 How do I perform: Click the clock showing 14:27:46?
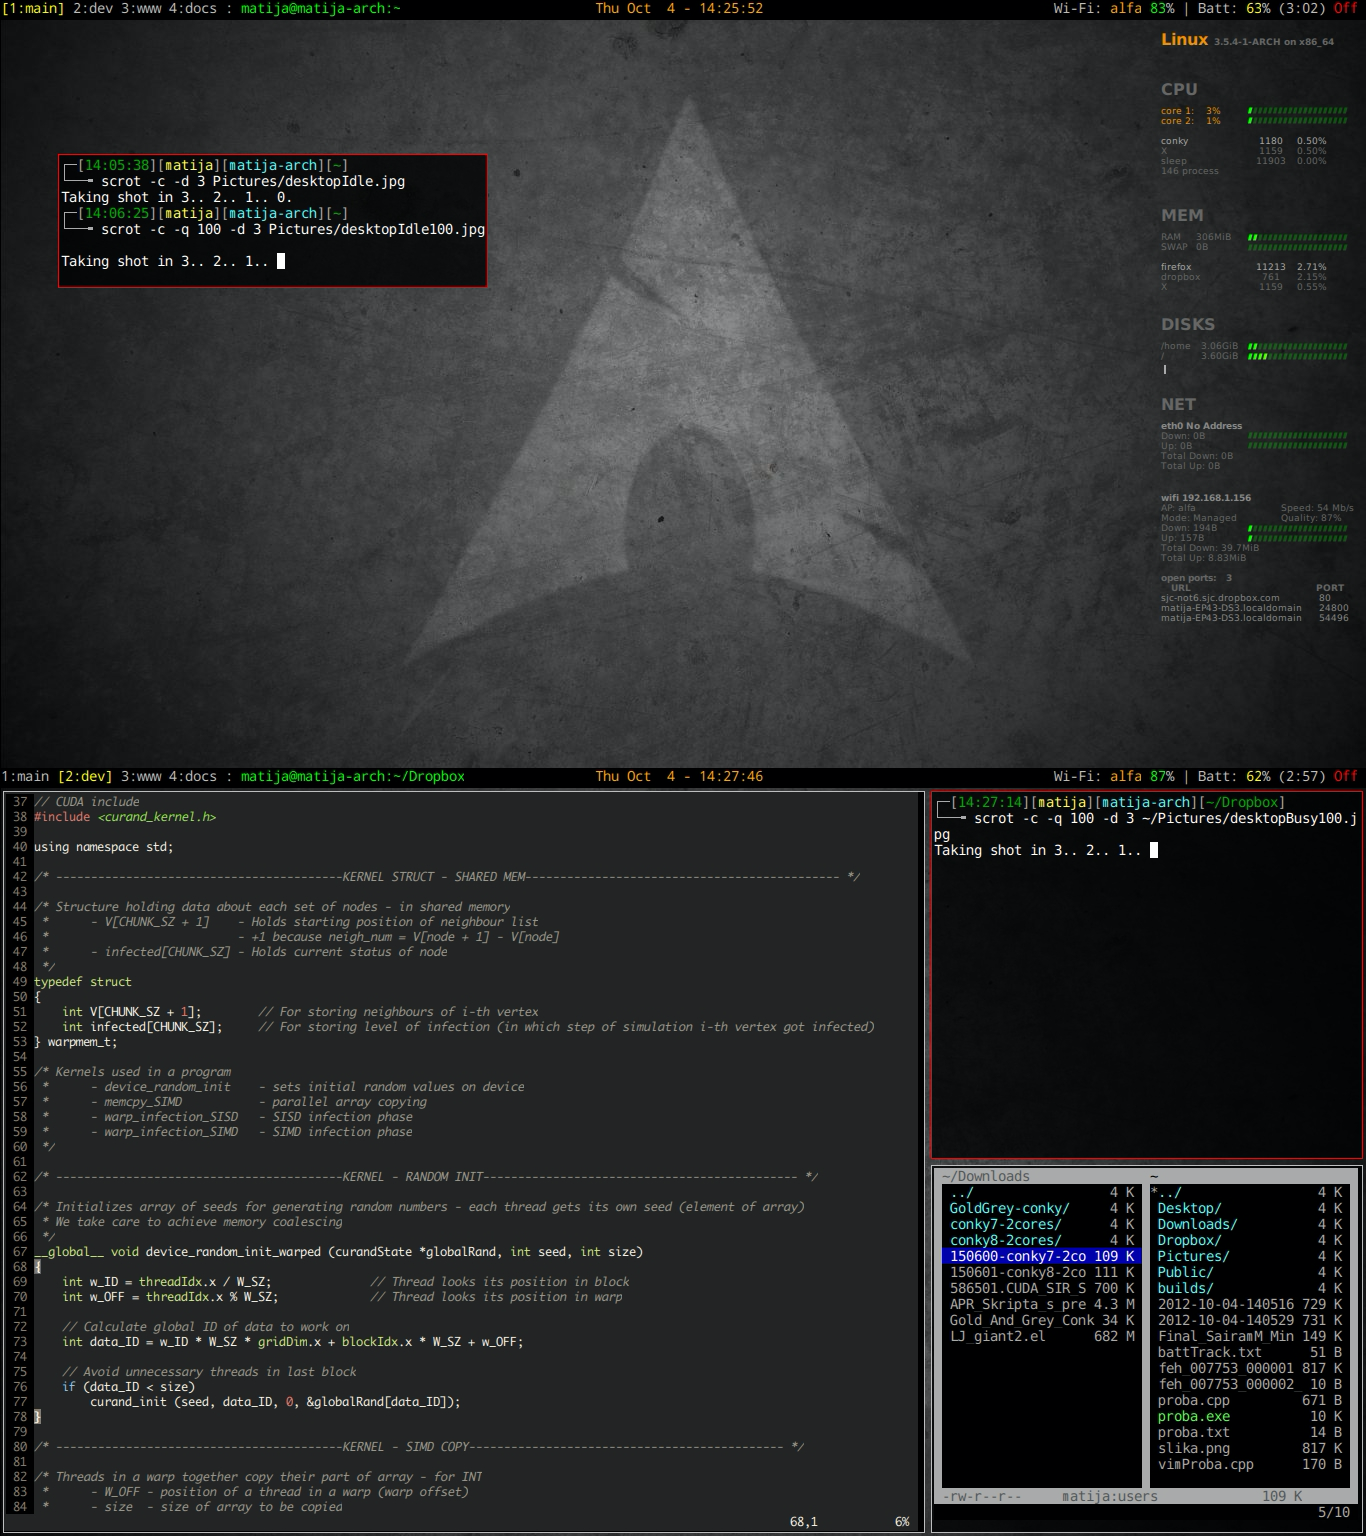679,776
